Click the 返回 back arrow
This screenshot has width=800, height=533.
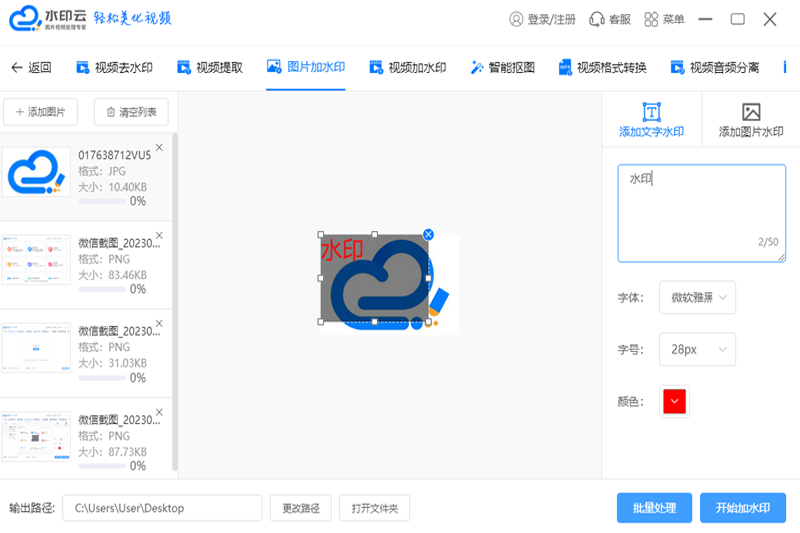tap(17, 68)
